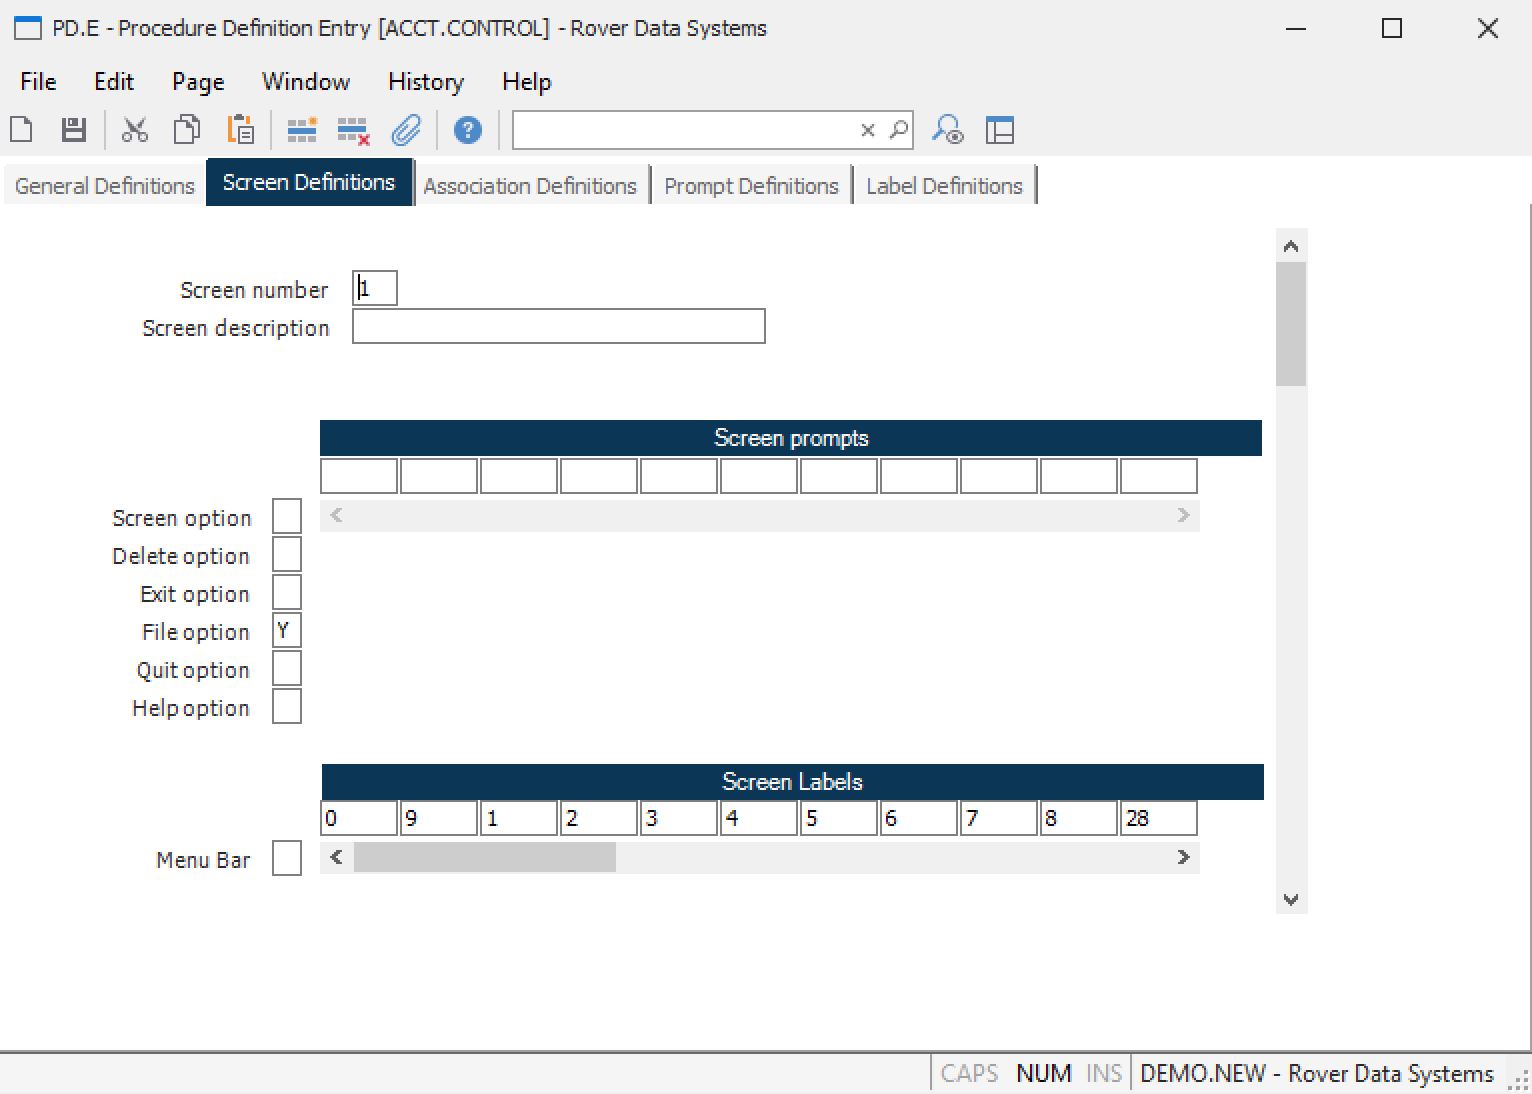Open the History menu

click(425, 82)
